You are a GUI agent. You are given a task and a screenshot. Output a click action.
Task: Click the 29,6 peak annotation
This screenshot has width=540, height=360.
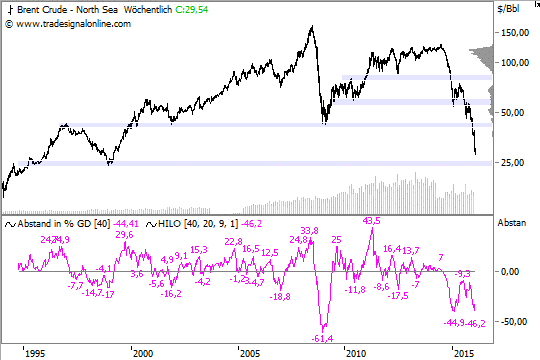[124, 235]
